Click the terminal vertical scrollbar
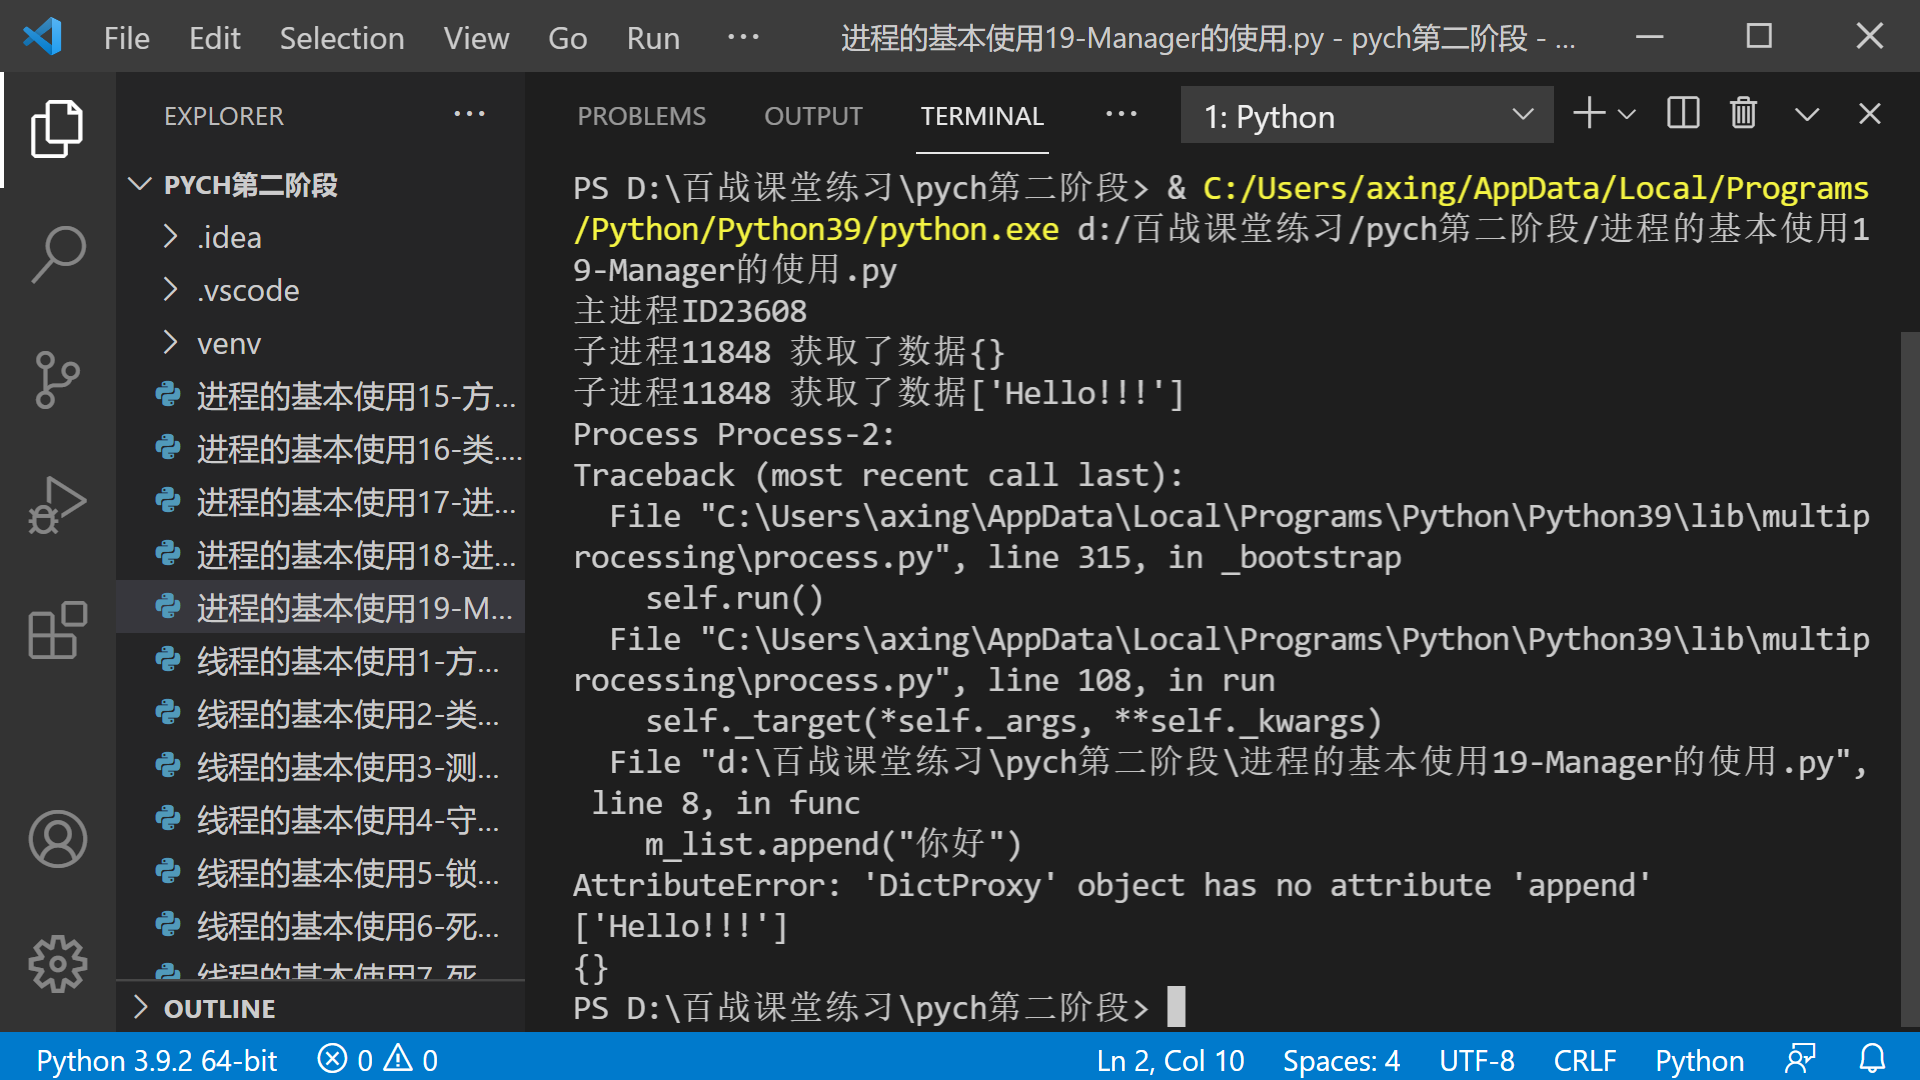Viewport: 1920px width, 1080px height. pyautogui.click(x=1909, y=679)
